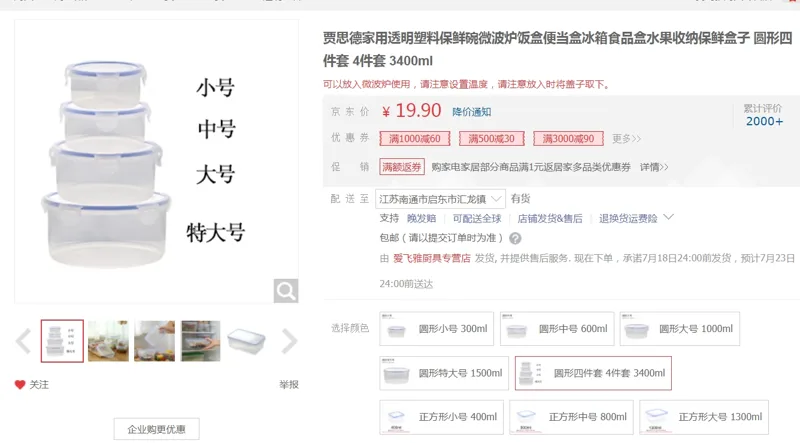The width and height of the screenshot is (800, 443).
Task: Open delivery address dropdown 江苏南通市启东市汇龙镇
Action: [440, 199]
